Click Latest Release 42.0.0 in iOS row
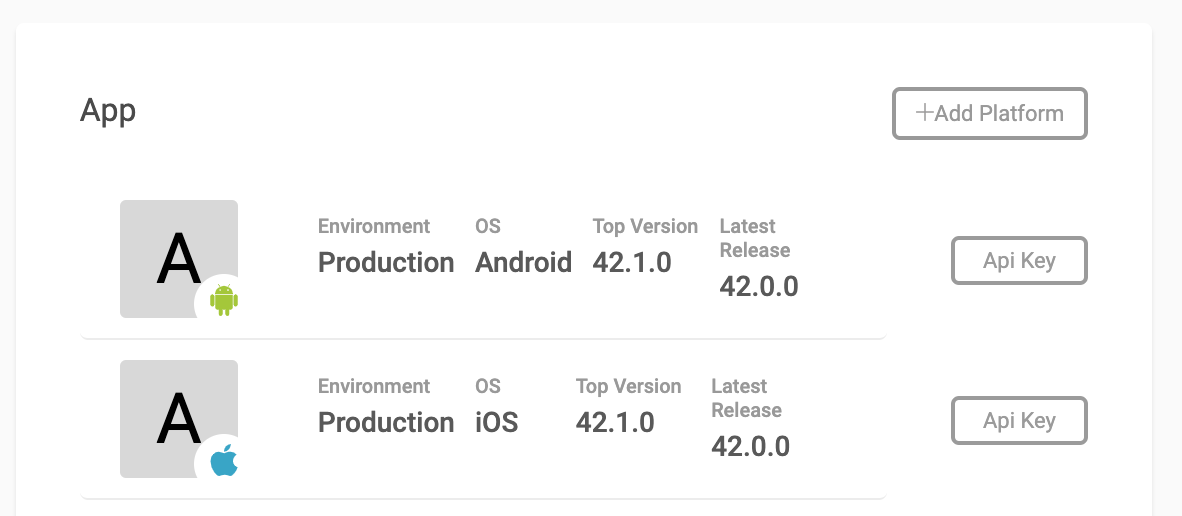 tap(750, 446)
